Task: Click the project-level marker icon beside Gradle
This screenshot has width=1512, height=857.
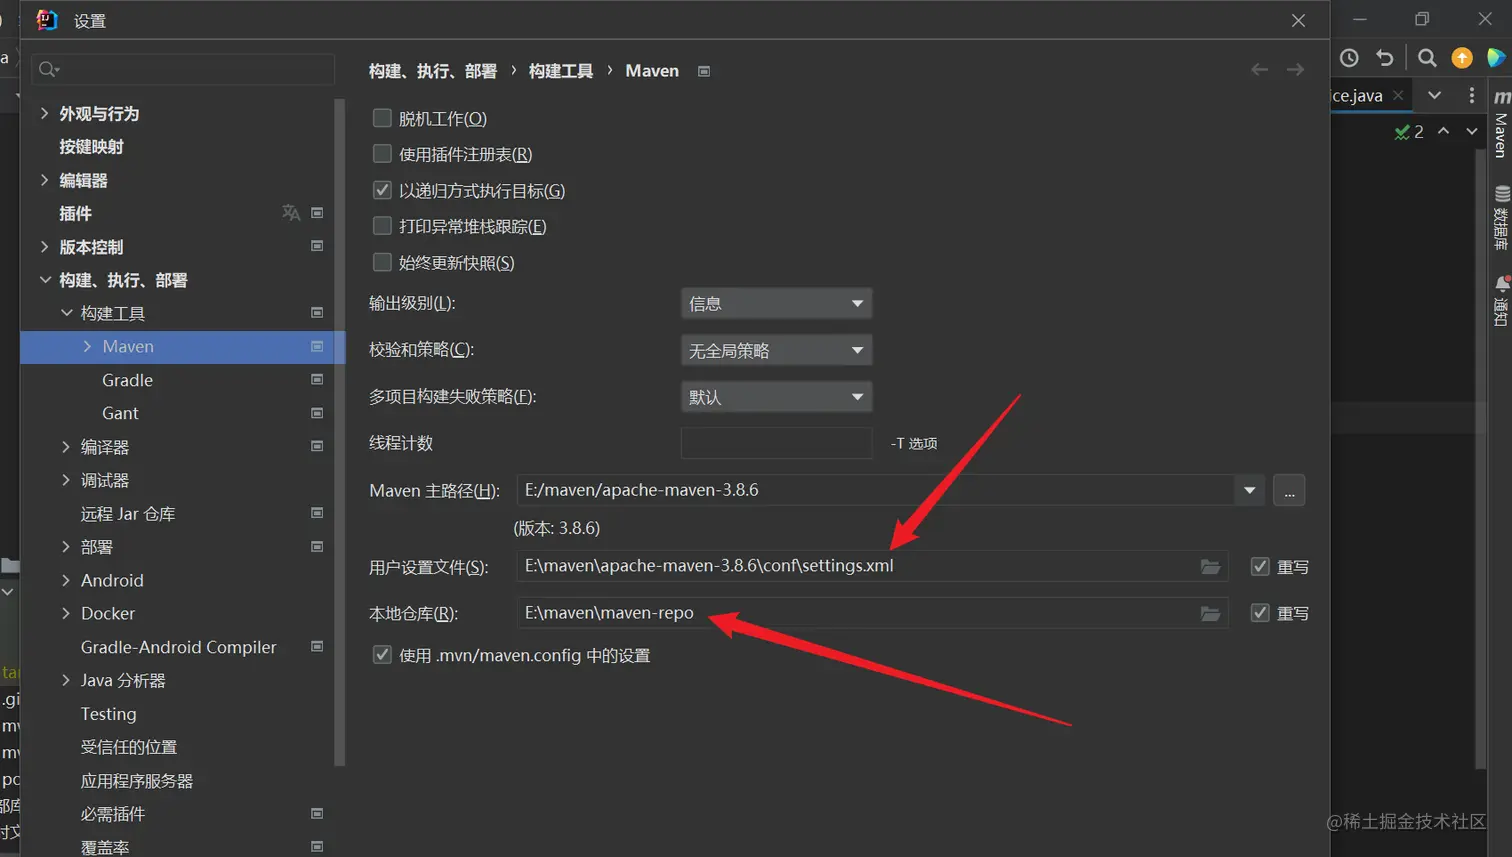Action: pyautogui.click(x=317, y=380)
